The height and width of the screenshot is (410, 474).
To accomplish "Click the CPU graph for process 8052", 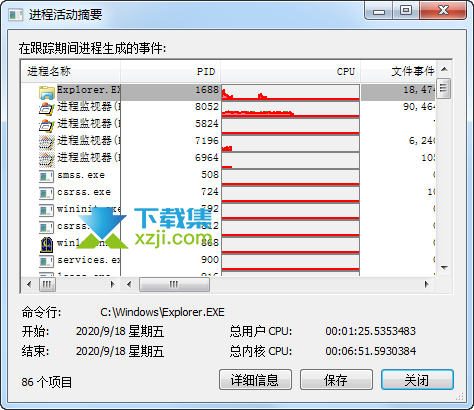I will click(290, 109).
